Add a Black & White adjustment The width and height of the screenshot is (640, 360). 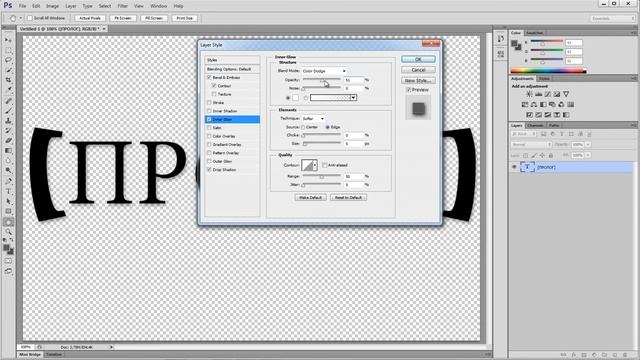[543, 104]
